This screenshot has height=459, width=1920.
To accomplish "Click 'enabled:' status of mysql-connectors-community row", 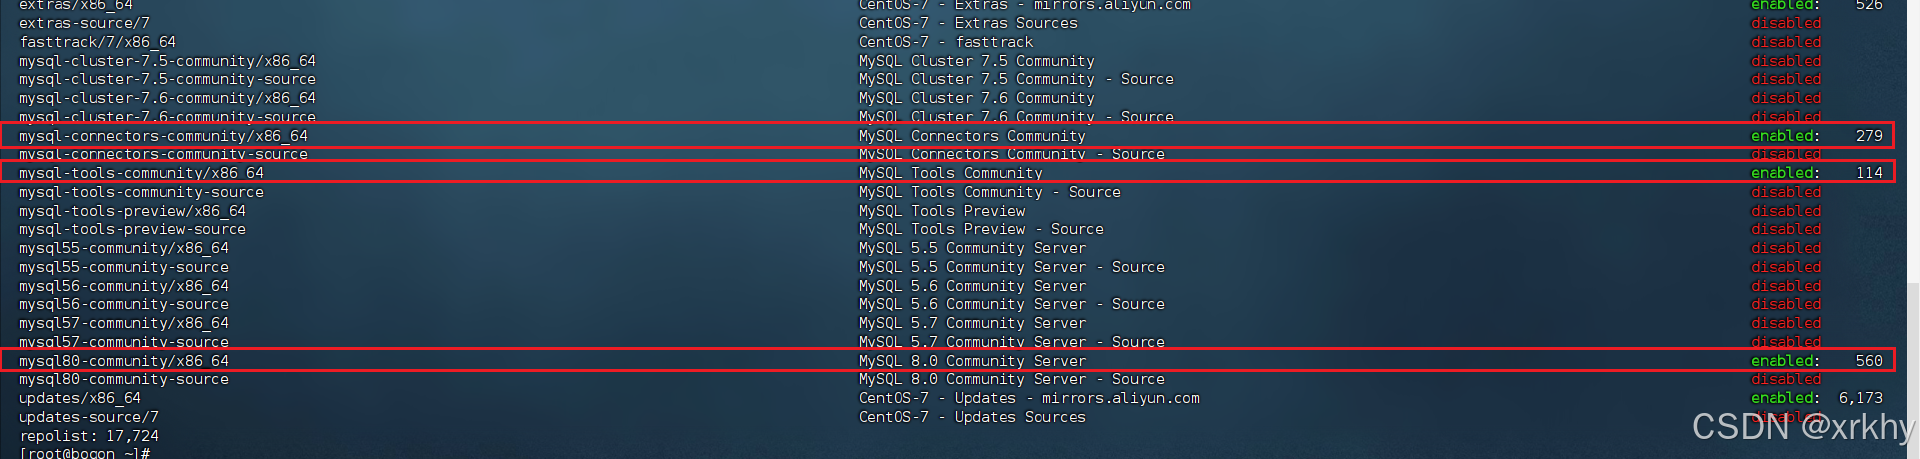I will coord(1785,136).
